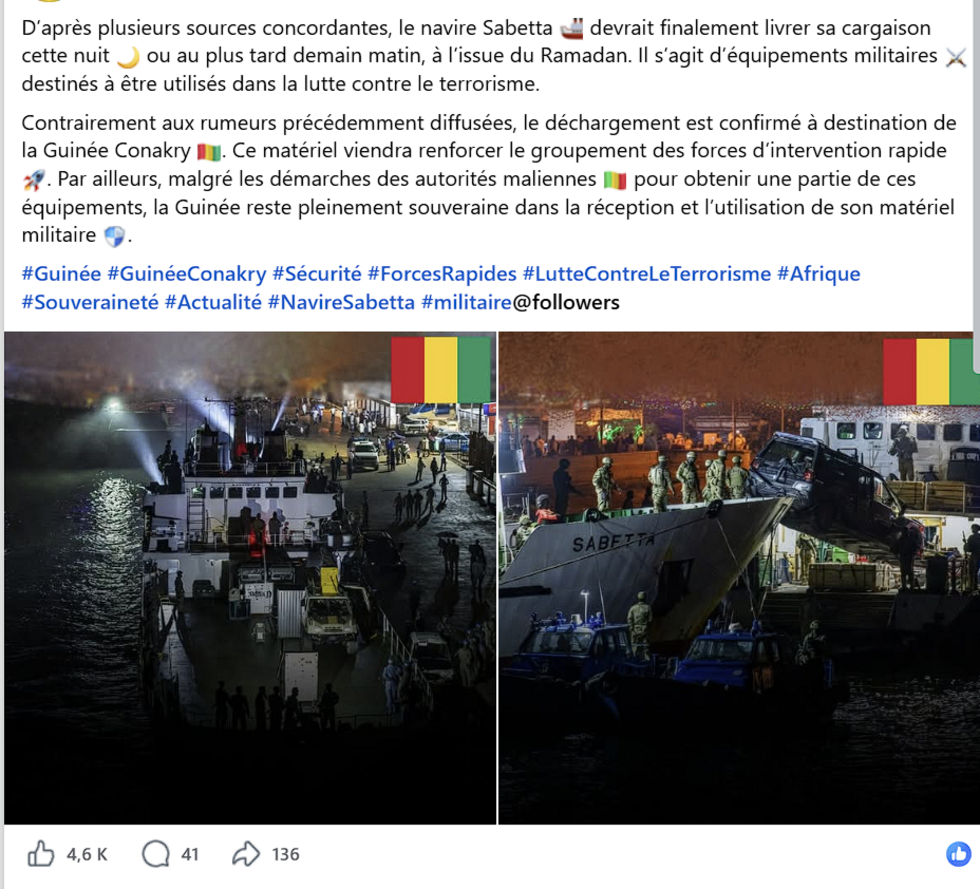This screenshot has width=980, height=889.
Task: Follow the #Sécurité hashtag link
Action: (x=317, y=274)
